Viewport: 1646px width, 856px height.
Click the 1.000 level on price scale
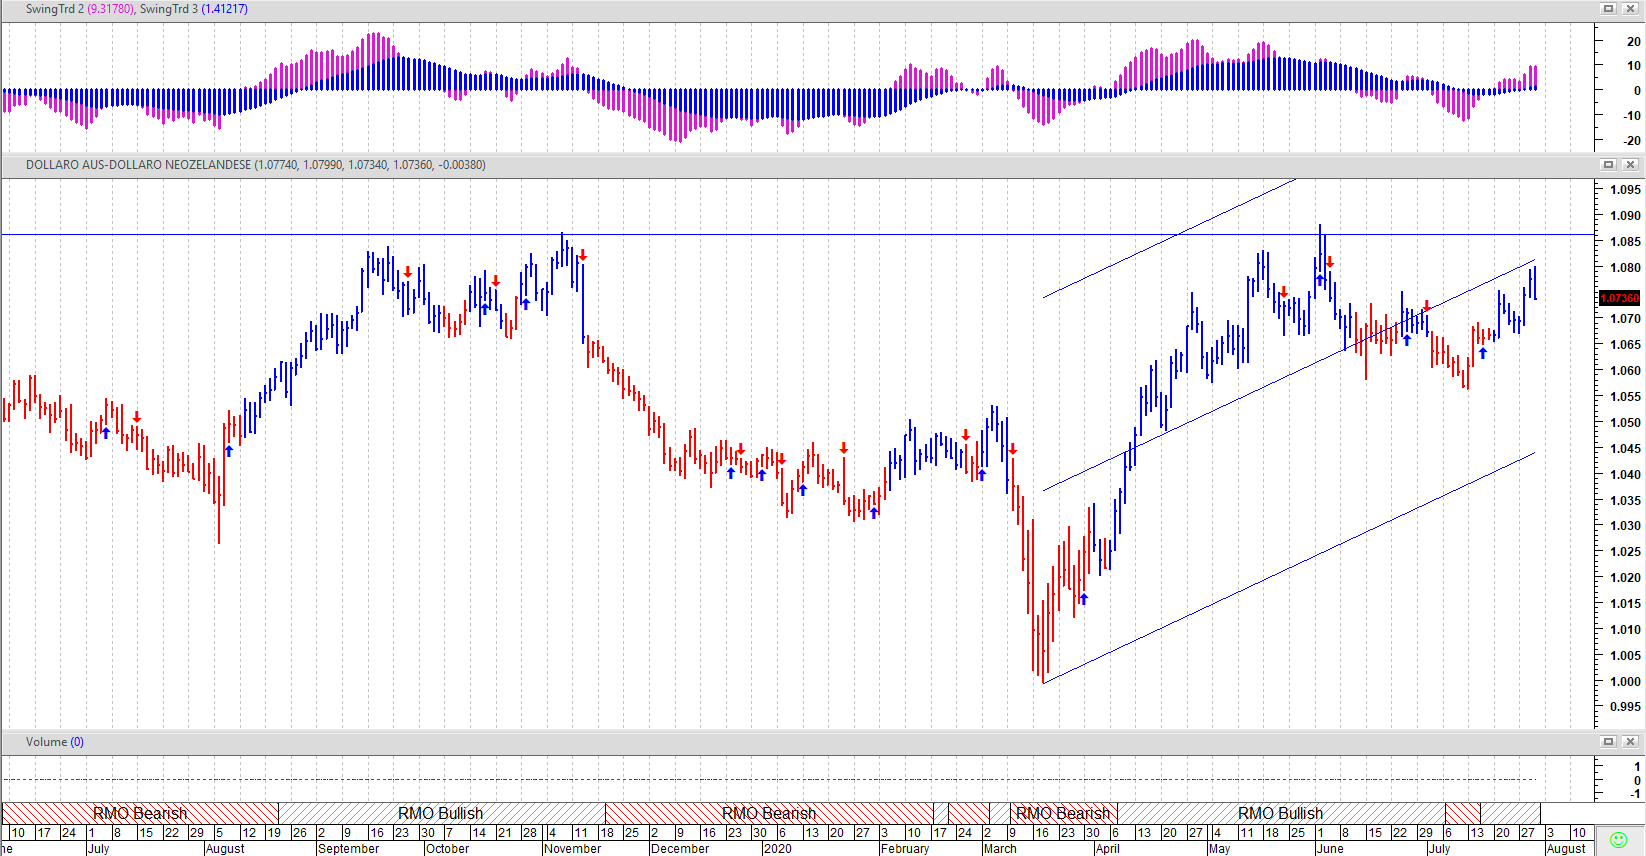click(x=1625, y=682)
